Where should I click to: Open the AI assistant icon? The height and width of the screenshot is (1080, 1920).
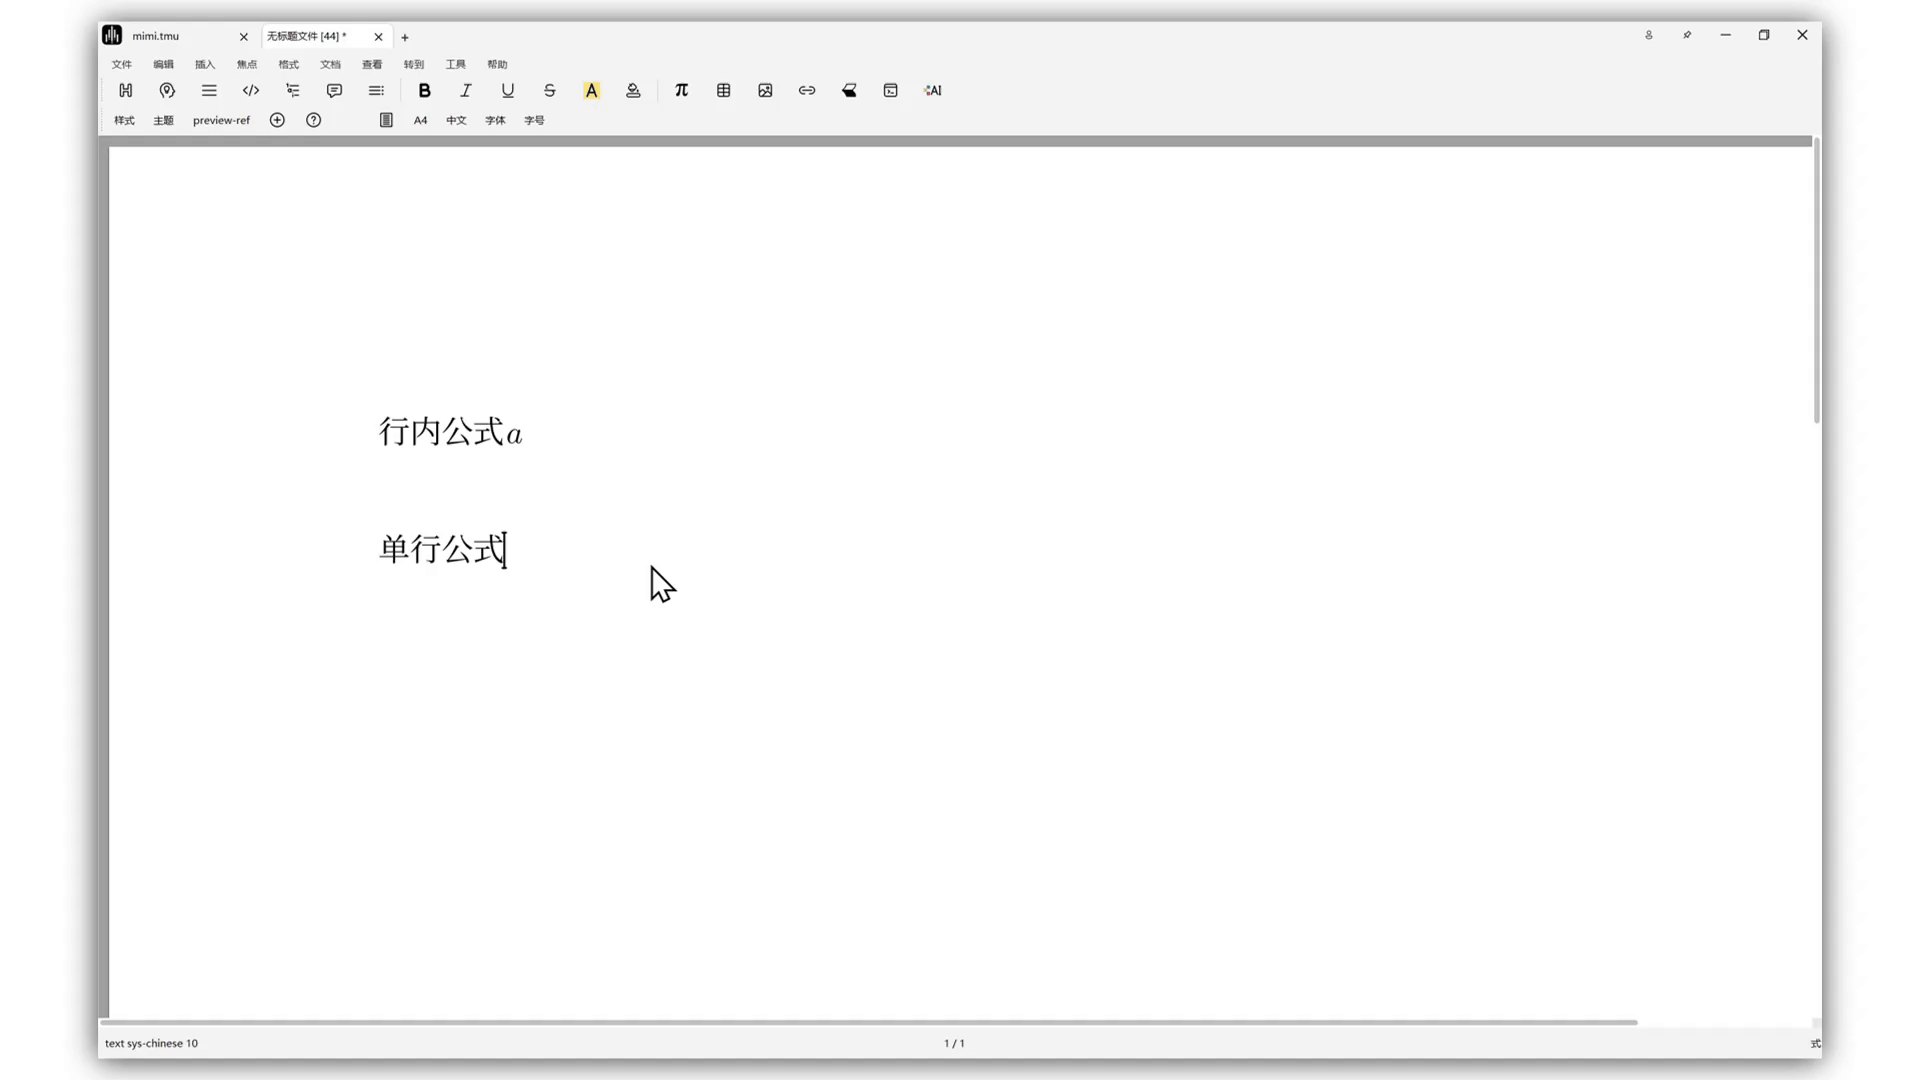coord(932,90)
